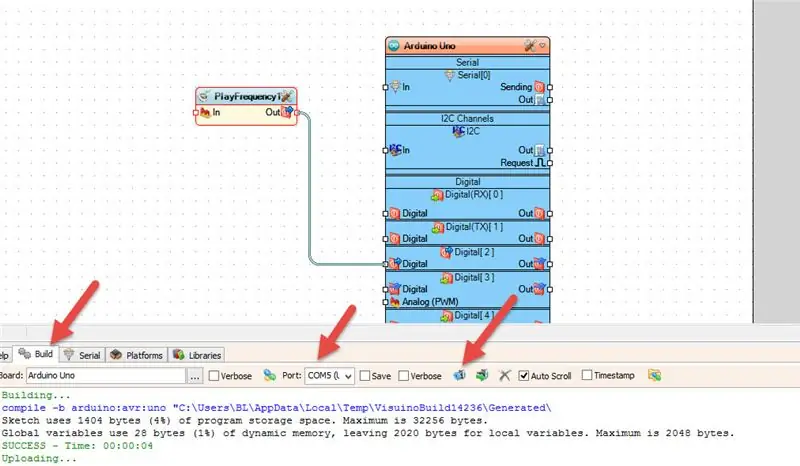Click the Request clock pin icon
The image size is (800, 466).
tap(540, 163)
